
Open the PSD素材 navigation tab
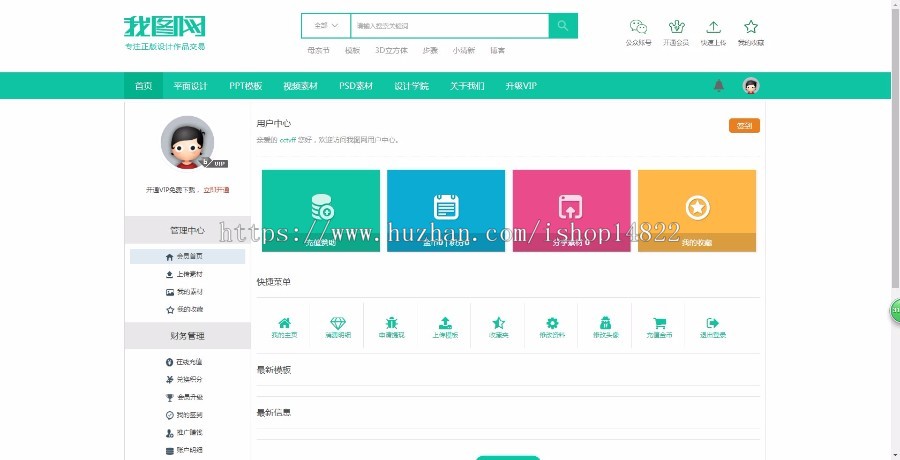(355, 86)
